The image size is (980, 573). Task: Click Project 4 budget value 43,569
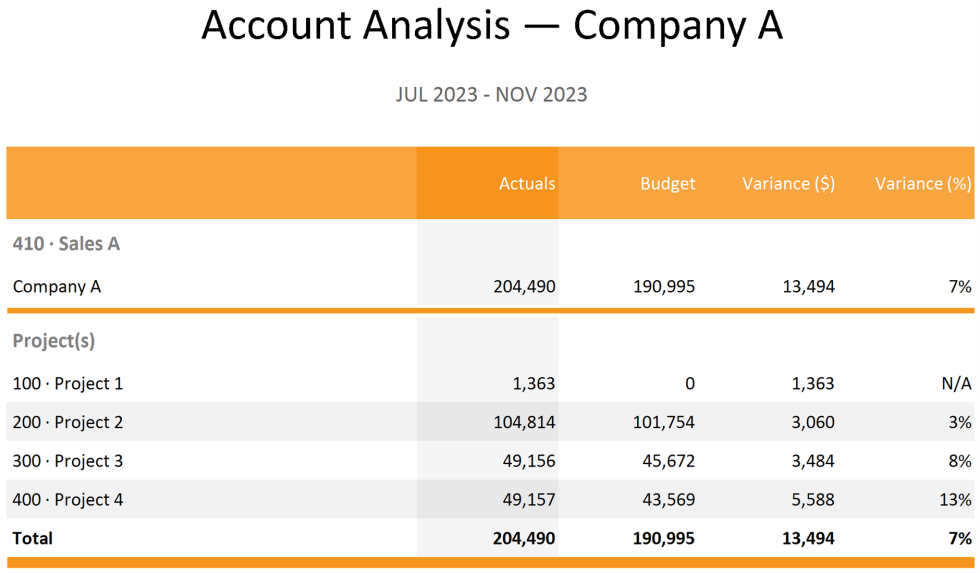click(x=669, y=500)
